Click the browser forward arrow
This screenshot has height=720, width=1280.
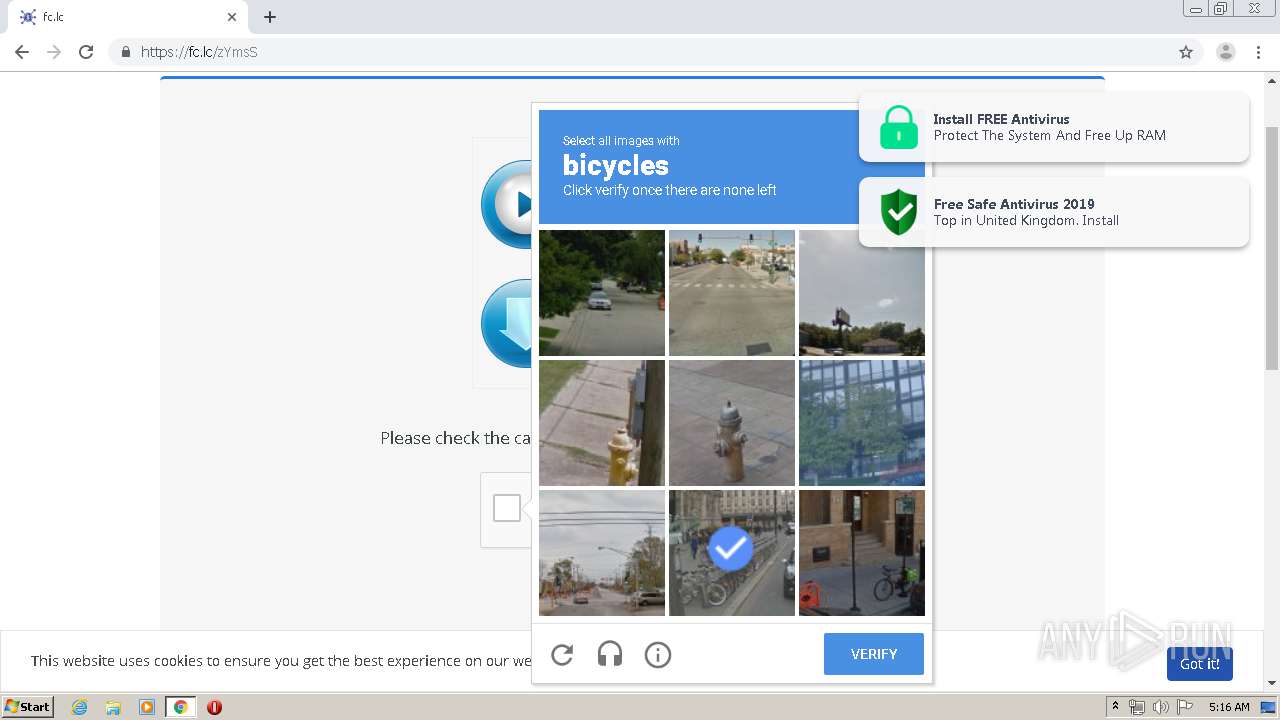click(54, 52)
